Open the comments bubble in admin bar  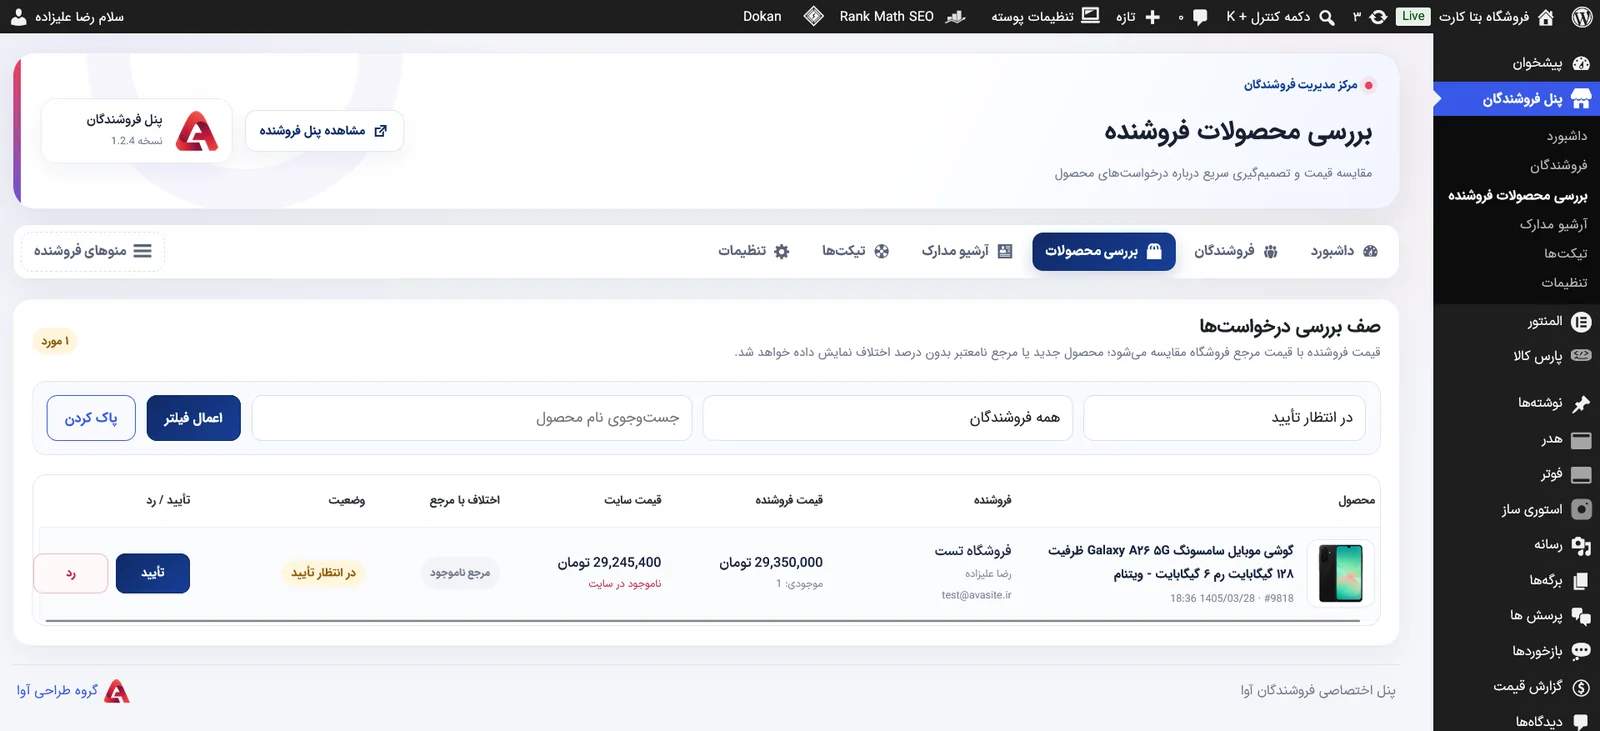pyautogui.click(x=1200, y=17)
